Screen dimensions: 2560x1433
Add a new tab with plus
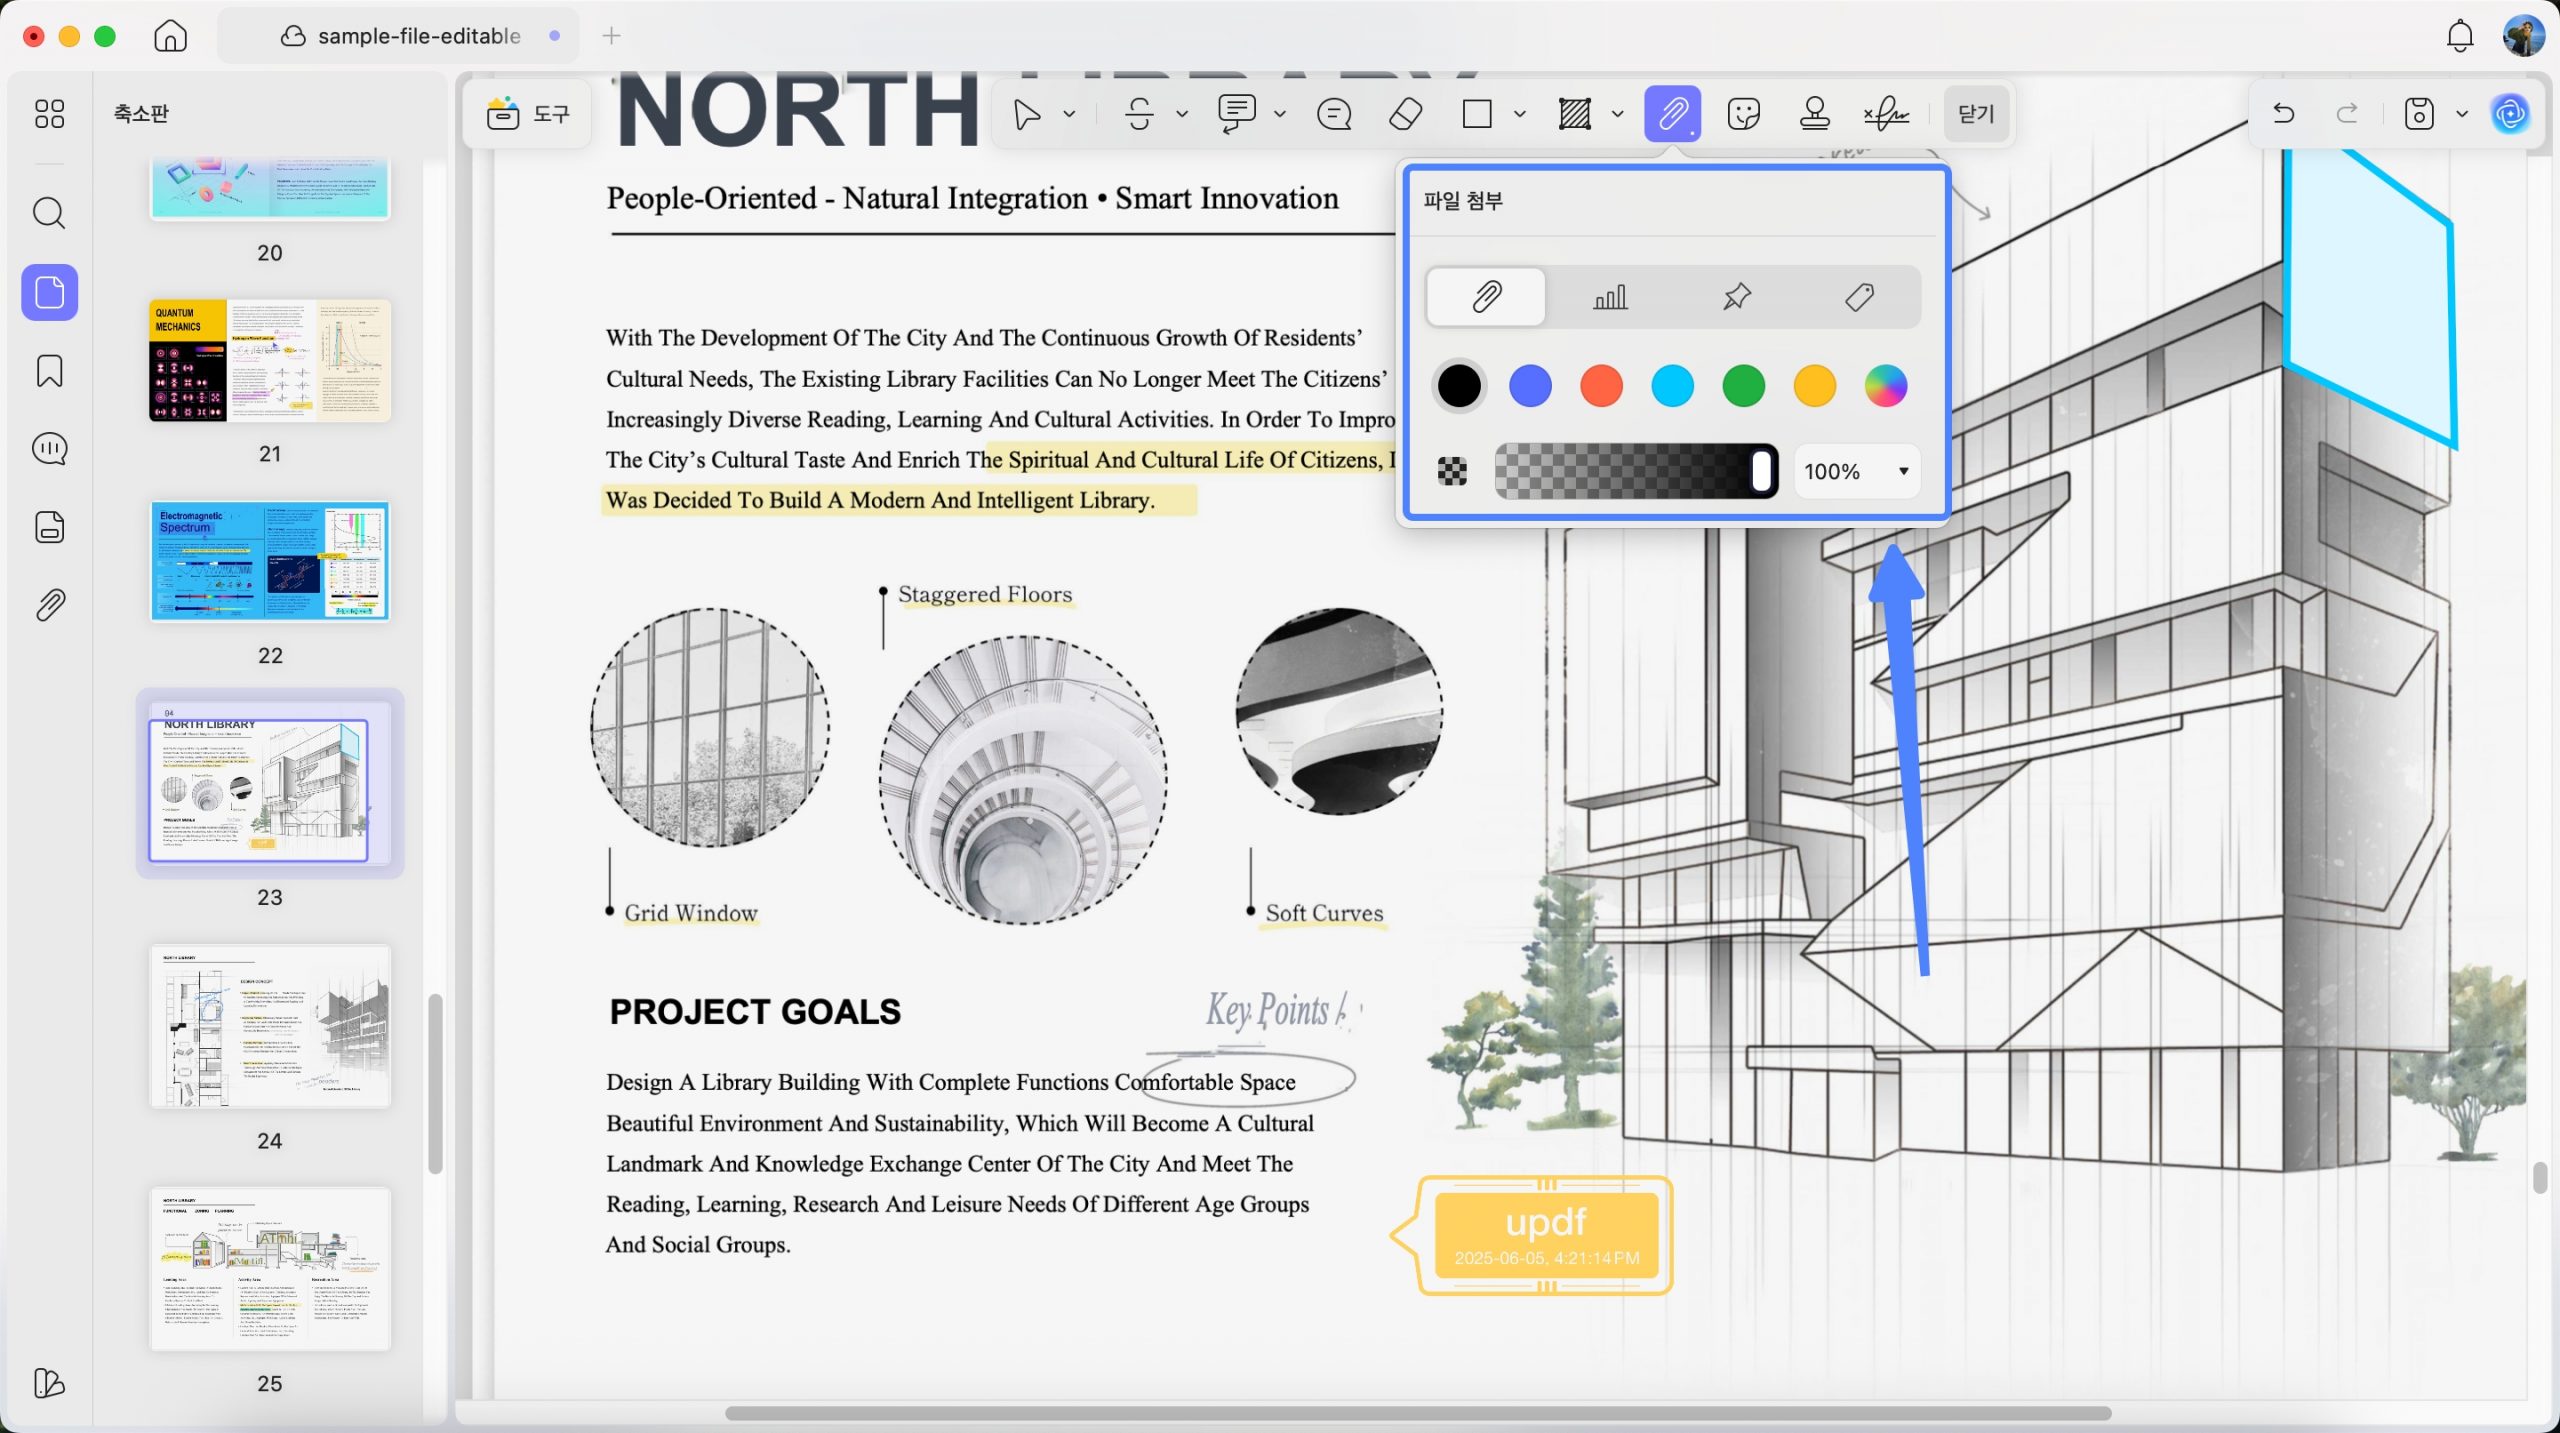612,36
